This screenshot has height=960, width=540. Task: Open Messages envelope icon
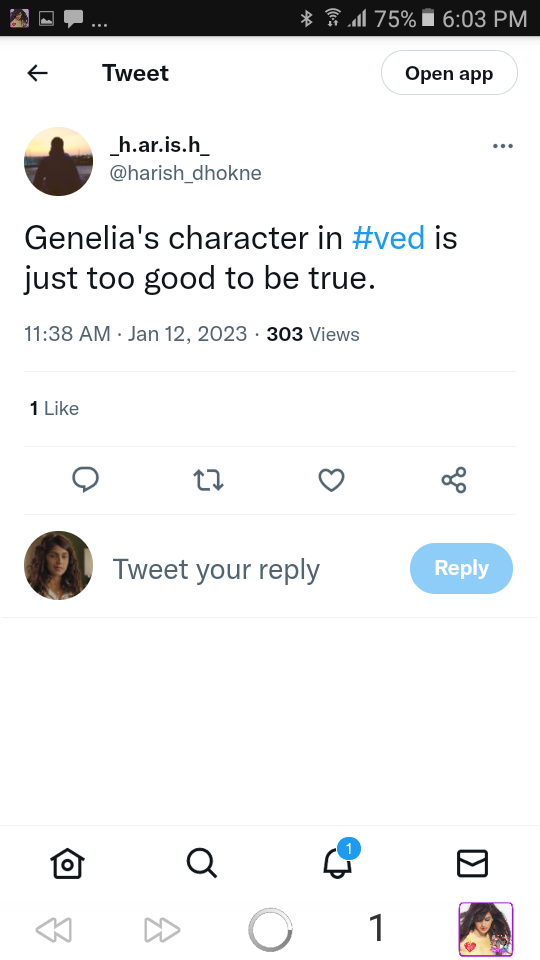tap(473, 864)
